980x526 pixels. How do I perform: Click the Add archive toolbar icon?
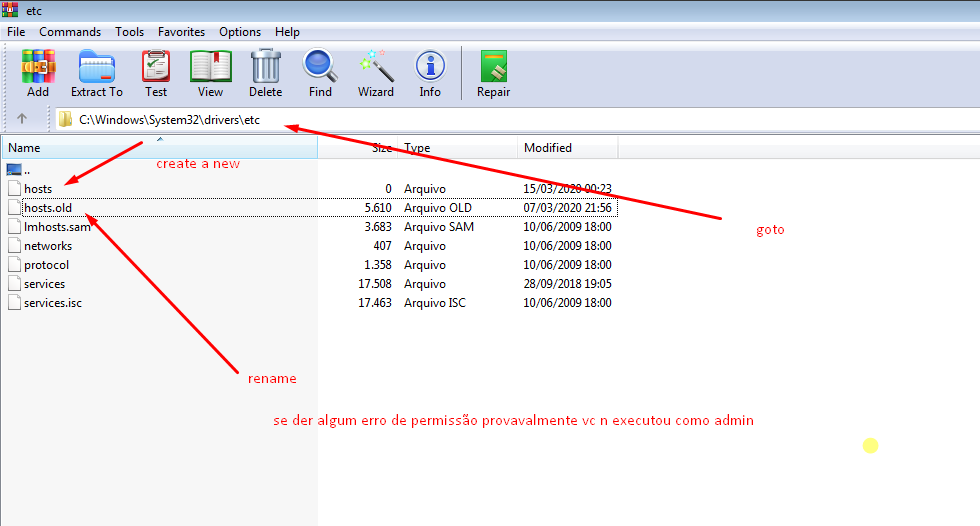click(x=38, y=67)
